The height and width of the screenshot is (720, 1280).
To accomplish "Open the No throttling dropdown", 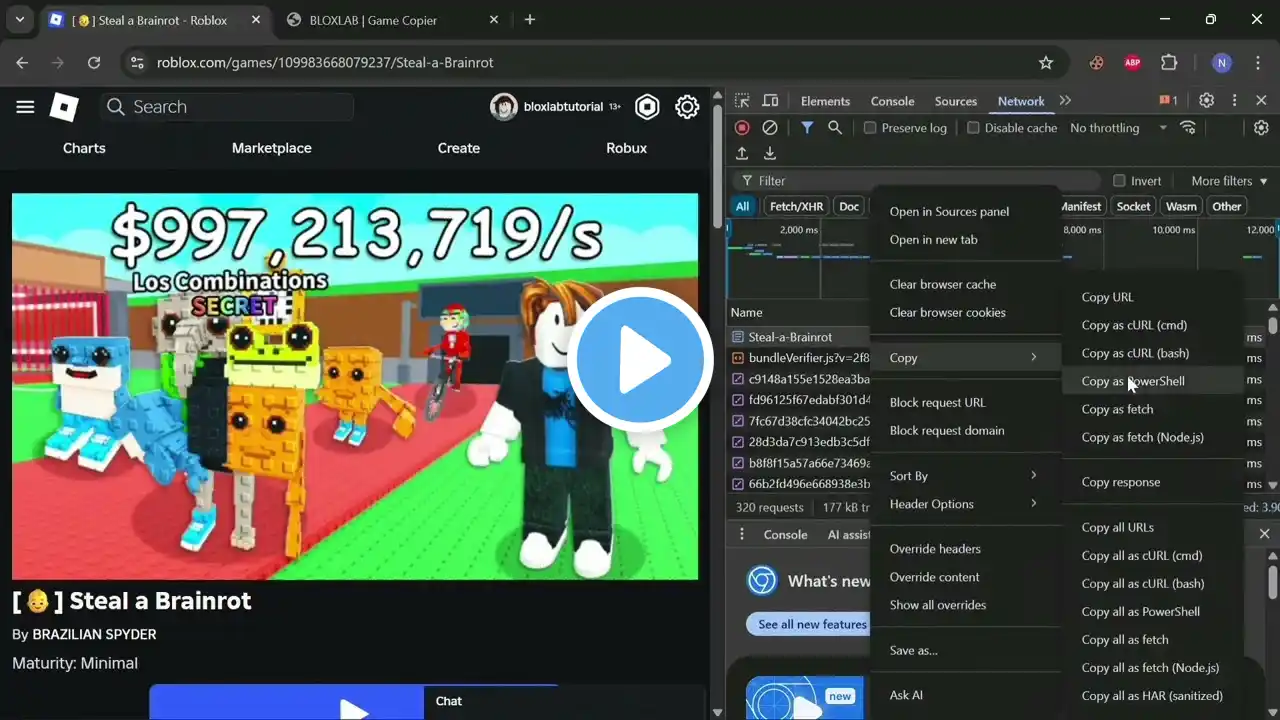I will pyautogui.click(x=1118, y=128).
